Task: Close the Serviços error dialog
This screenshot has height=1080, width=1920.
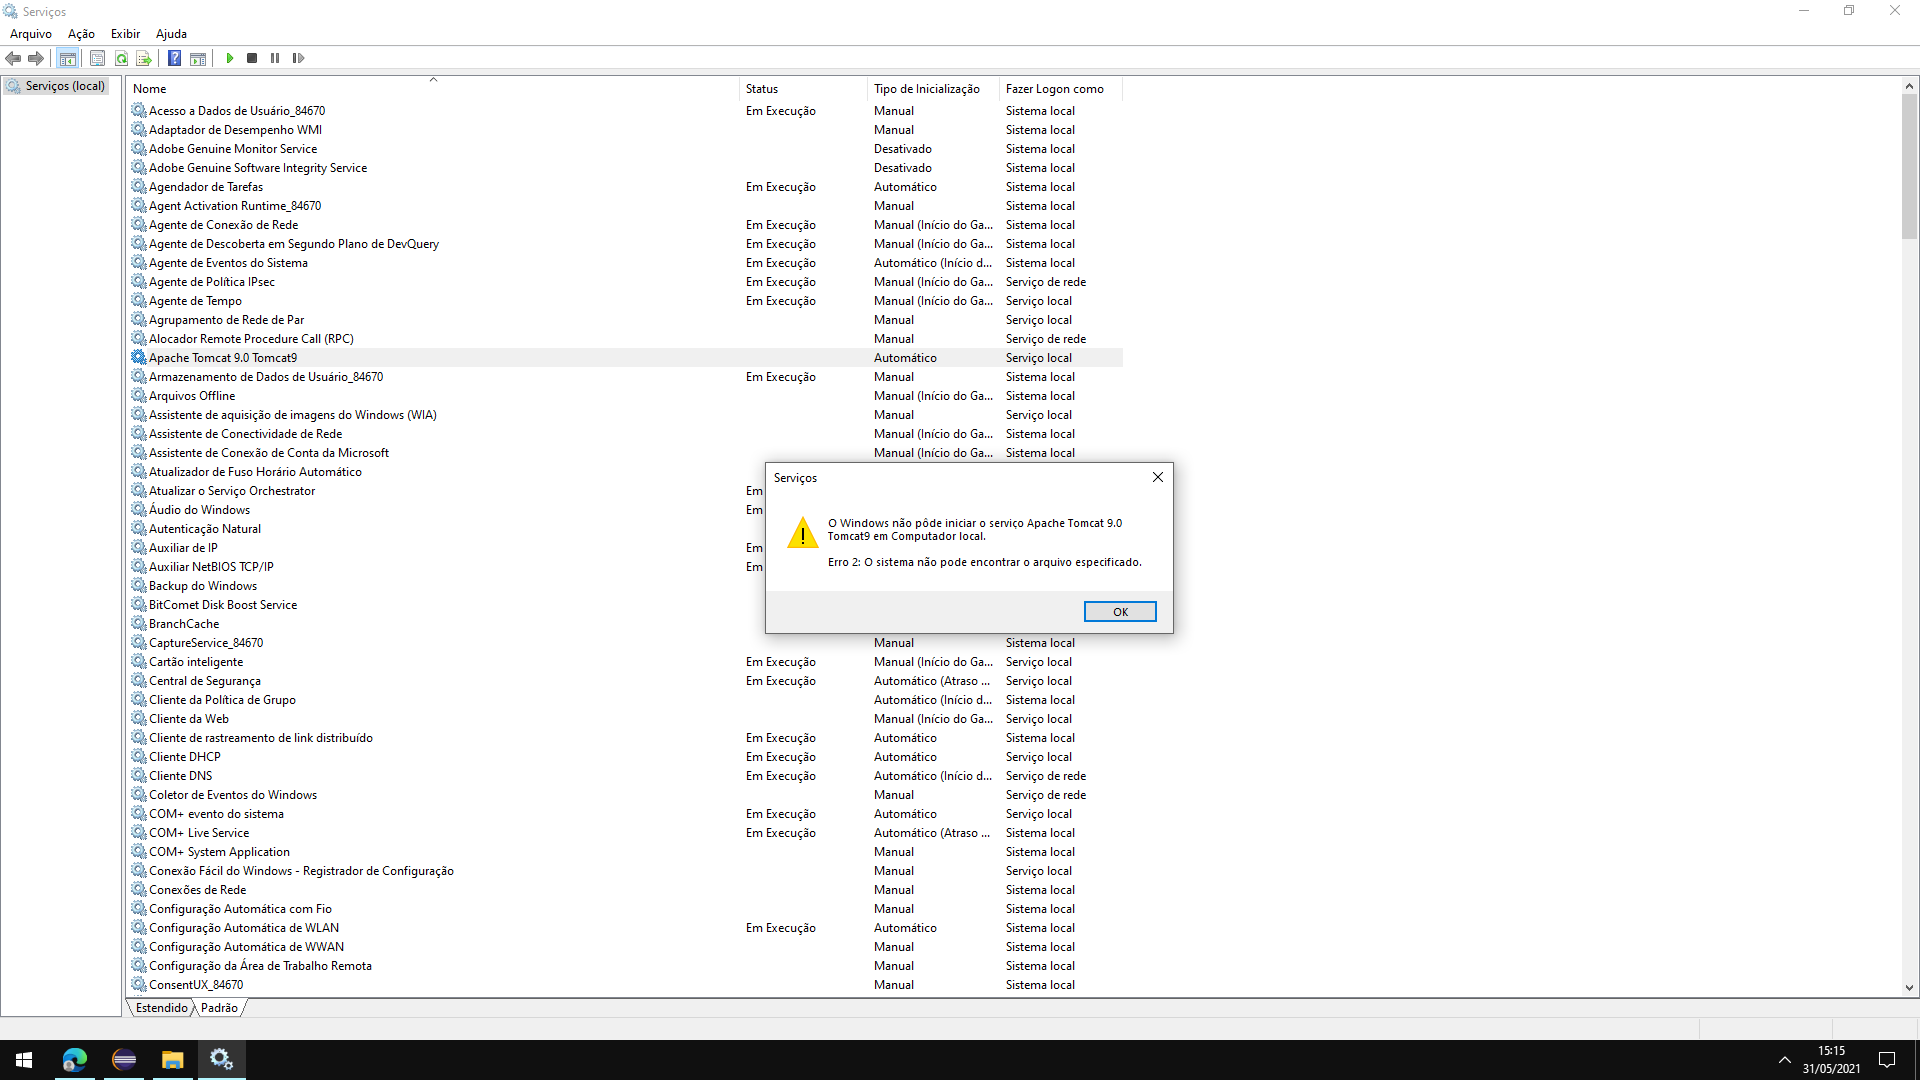Action: tap(1158, 477)
